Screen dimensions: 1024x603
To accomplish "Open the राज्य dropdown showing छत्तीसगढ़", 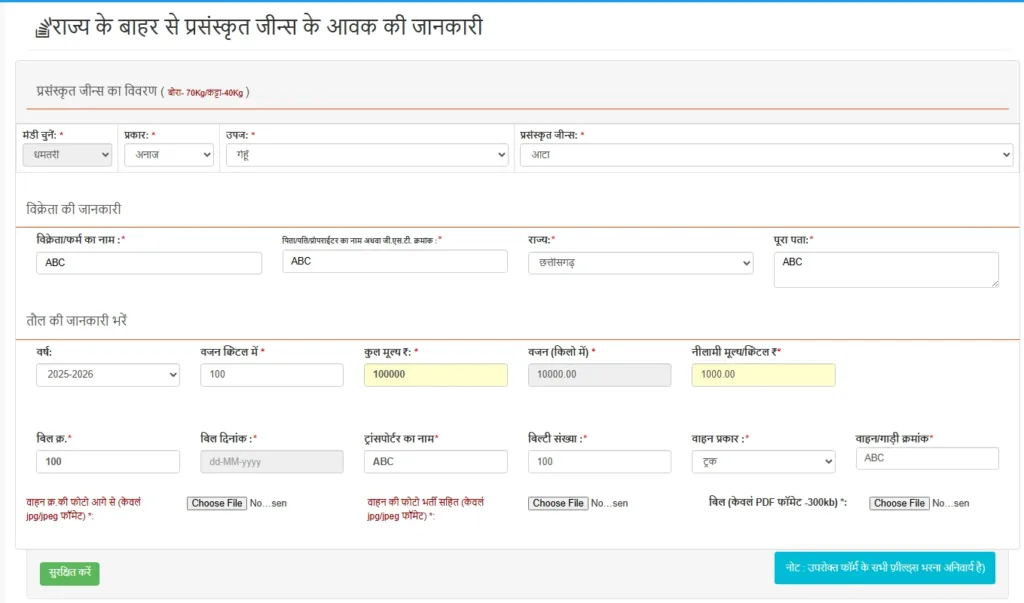I will coord(640,263).
